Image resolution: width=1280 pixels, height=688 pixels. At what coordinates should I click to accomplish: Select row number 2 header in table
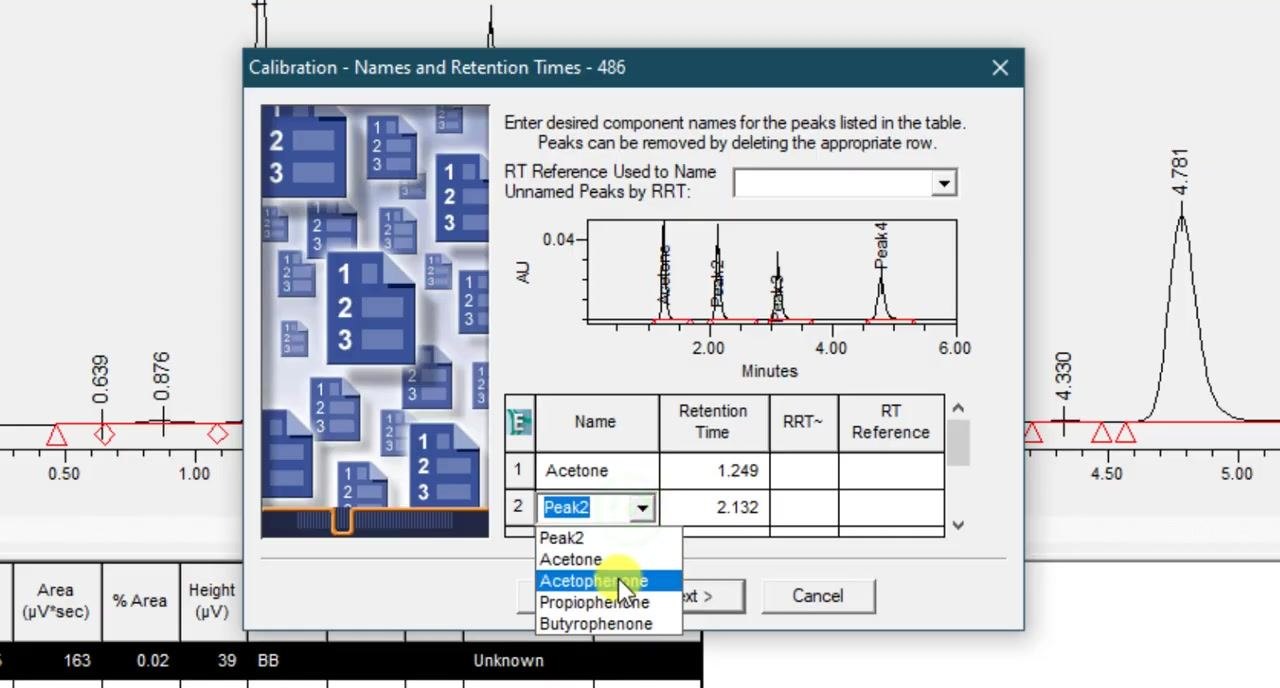tap(519, 508)
